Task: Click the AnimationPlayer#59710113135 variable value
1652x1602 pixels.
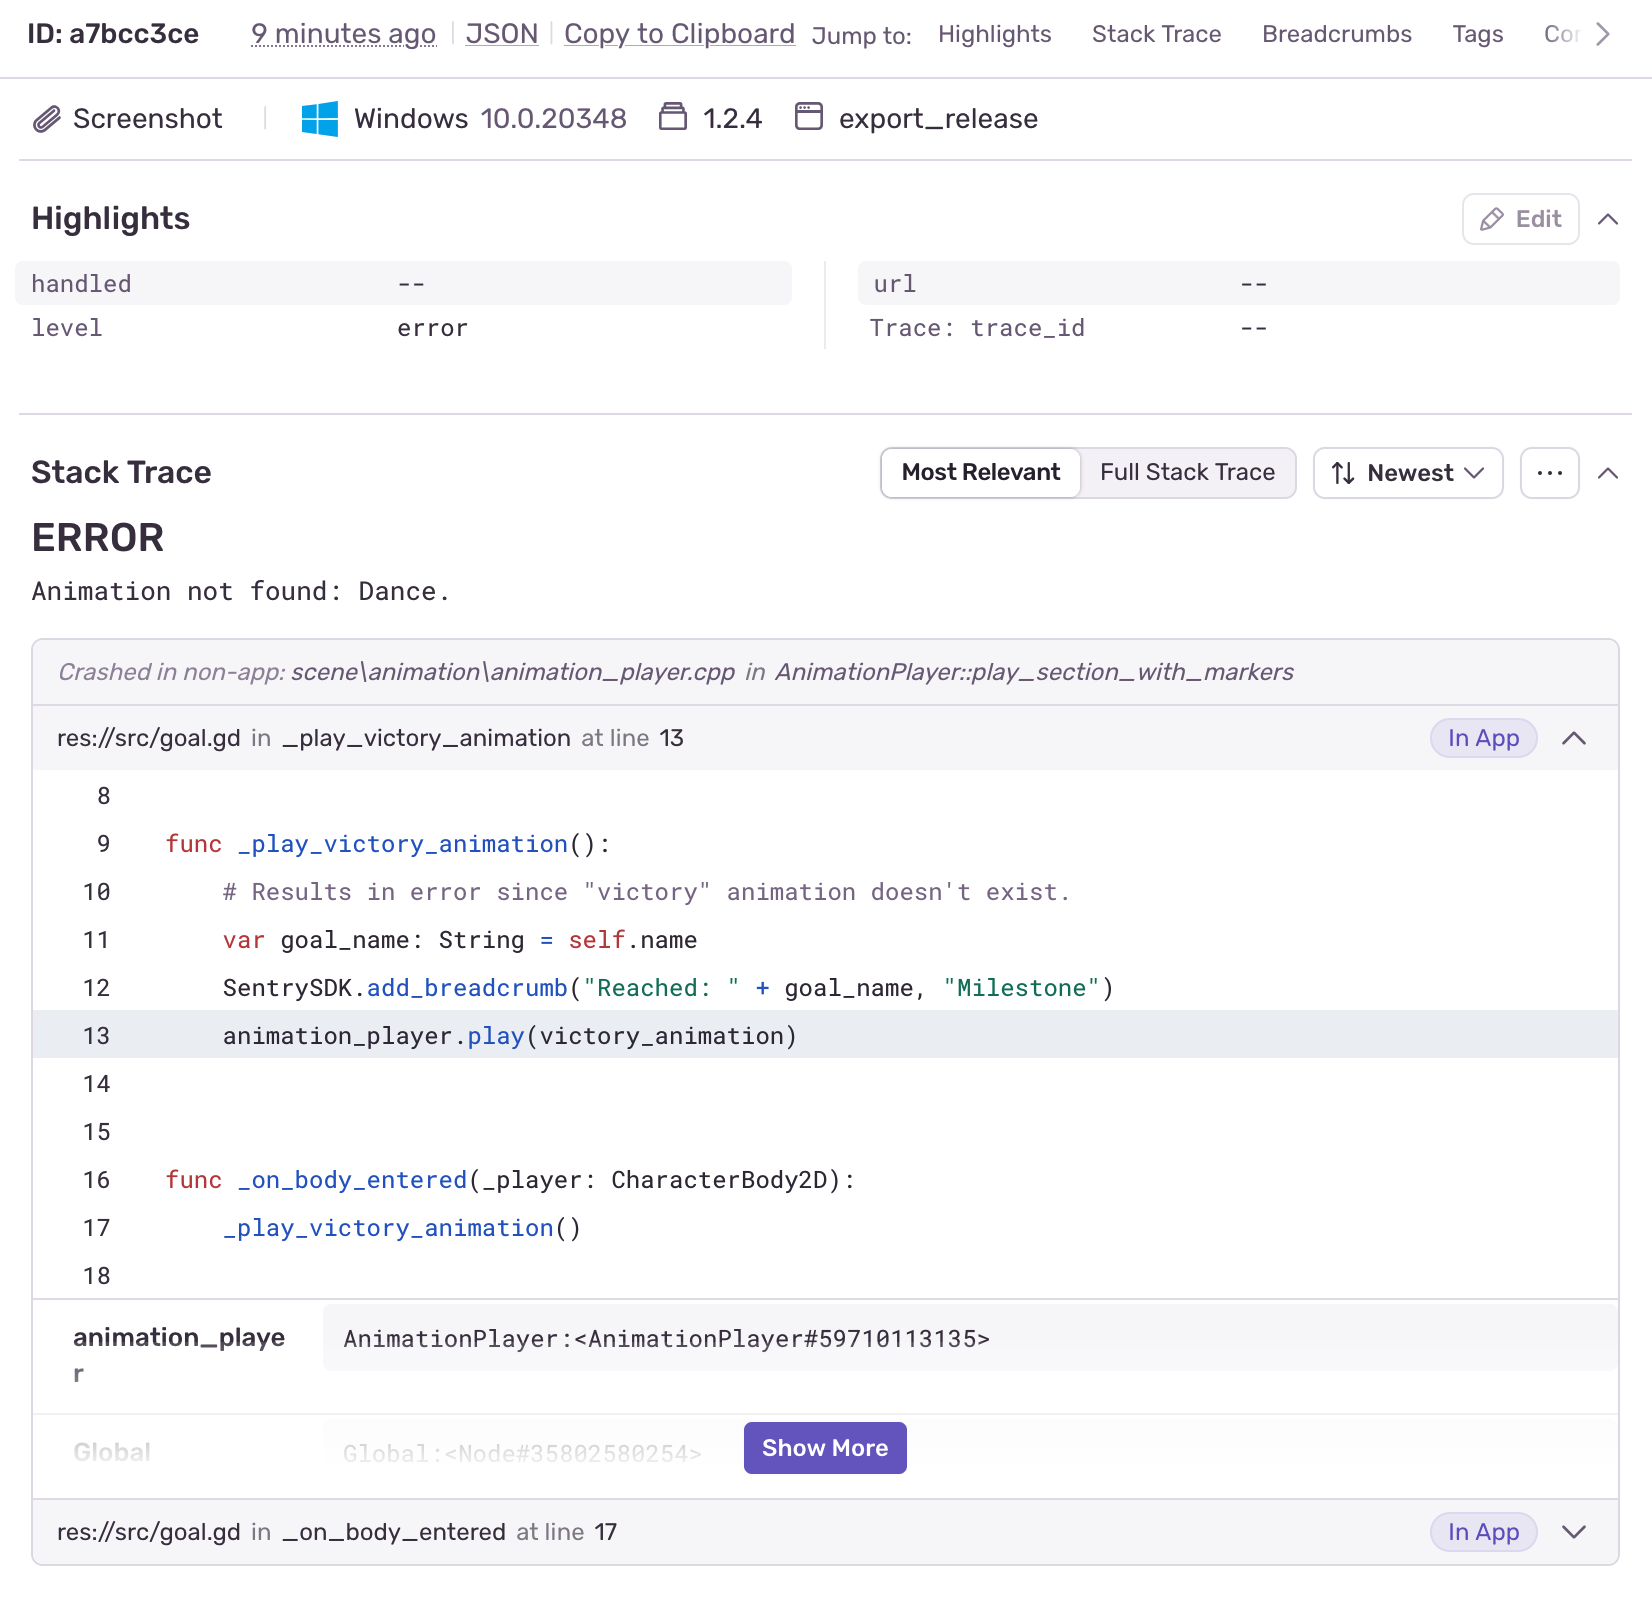Action: click(667, 1339)
